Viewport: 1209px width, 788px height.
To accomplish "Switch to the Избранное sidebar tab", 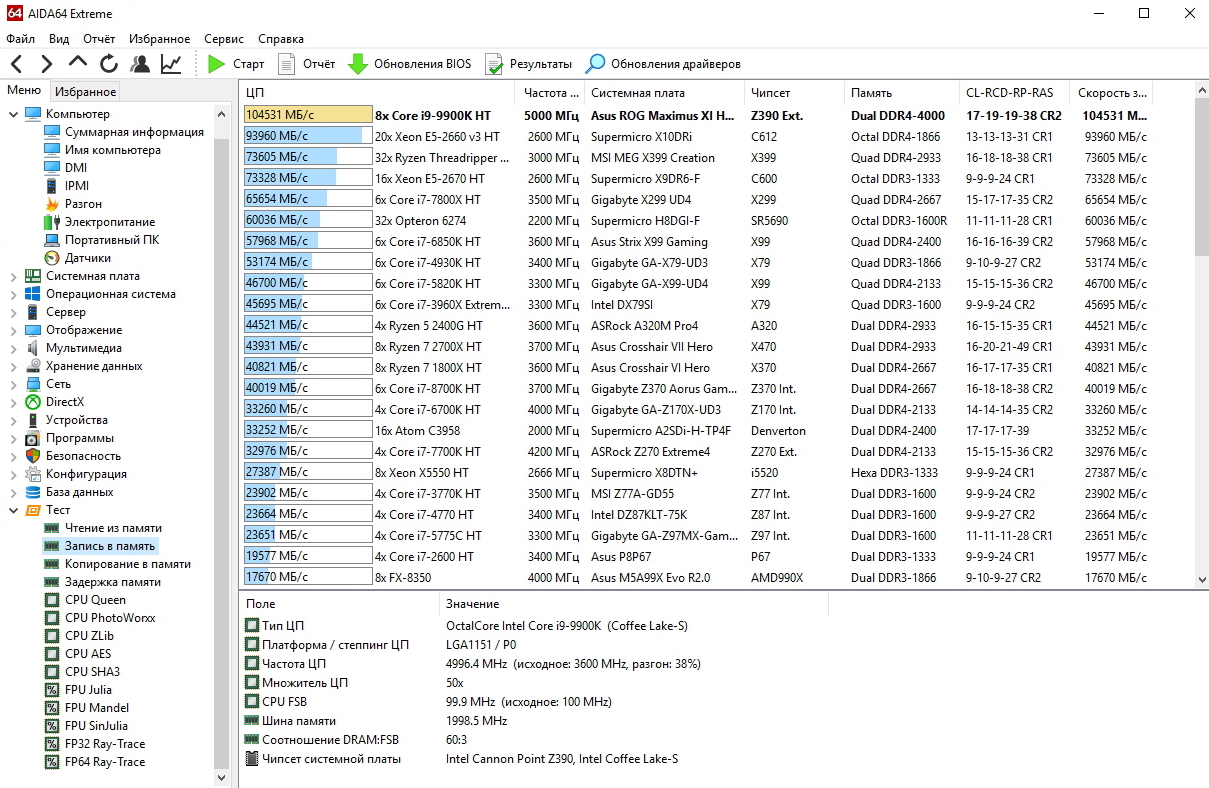I will click(x=86, y=92).
